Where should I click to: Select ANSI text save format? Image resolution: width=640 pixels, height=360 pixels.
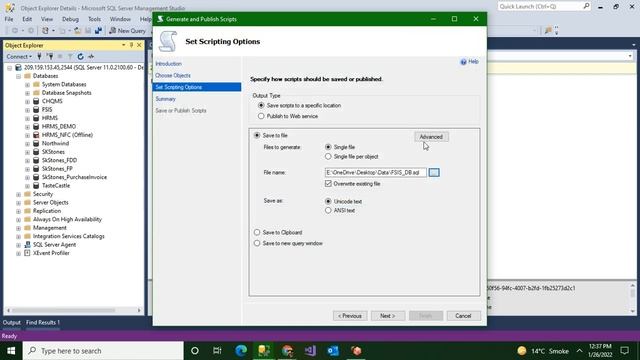click(328, 211)
